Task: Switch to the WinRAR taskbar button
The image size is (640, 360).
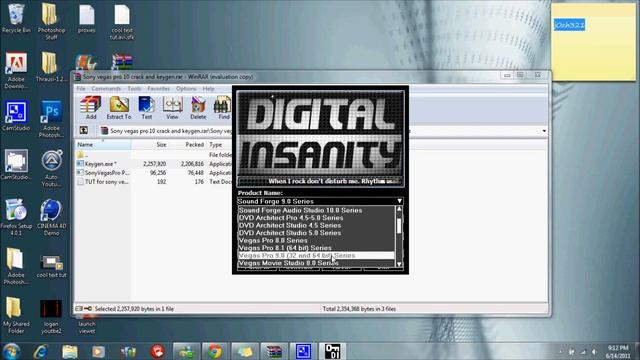Action: [x=274, y=351]
